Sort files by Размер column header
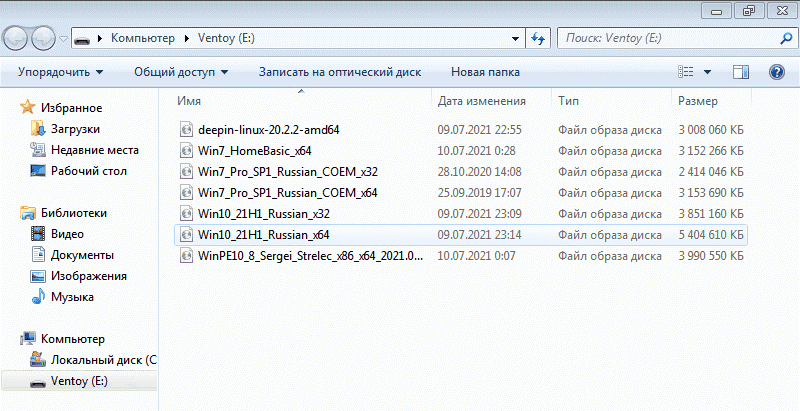800x411 pixels. coord(697,101)
